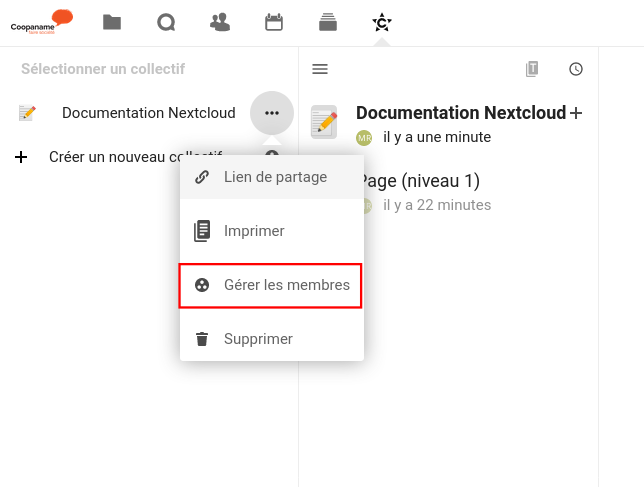This screenshot has height=487, width=644.
Task: Open the Deck app icon
Action: 327,22
